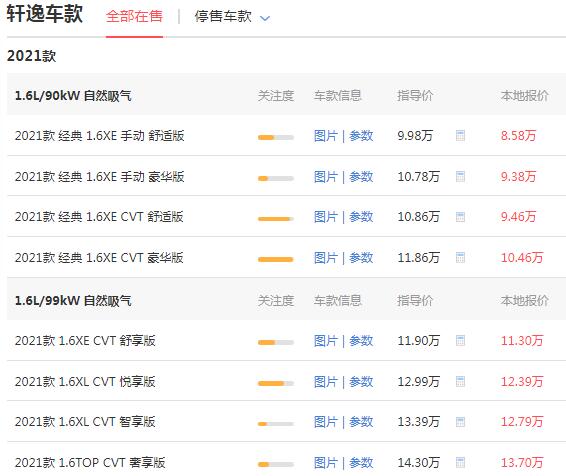Click attention bar of 1.6XL CVT 悦享版
This screenshot has width=566, height=476.
tap(276, 383)
